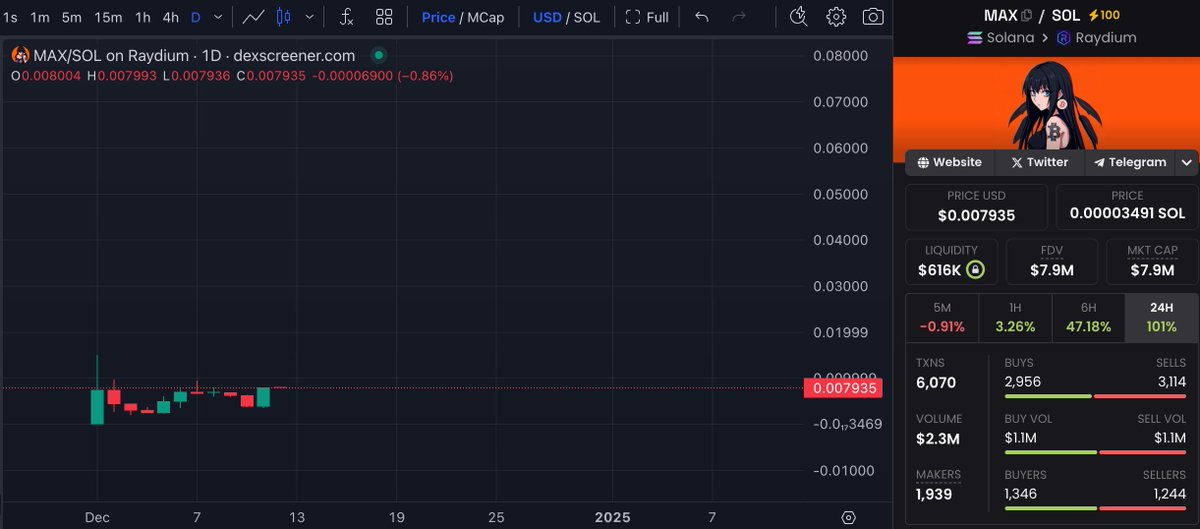Image resolution: width=1200 pixels, height=529 pixels.
Task: Click the VOLUME value $2.3M
Action: pyautogui.click(x=938, y=438)
